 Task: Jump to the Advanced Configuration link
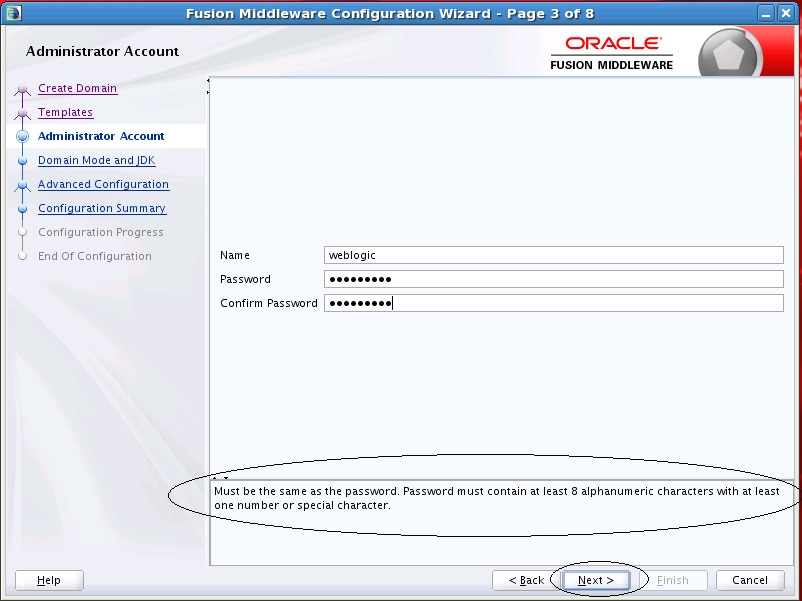tap(103, 184)
